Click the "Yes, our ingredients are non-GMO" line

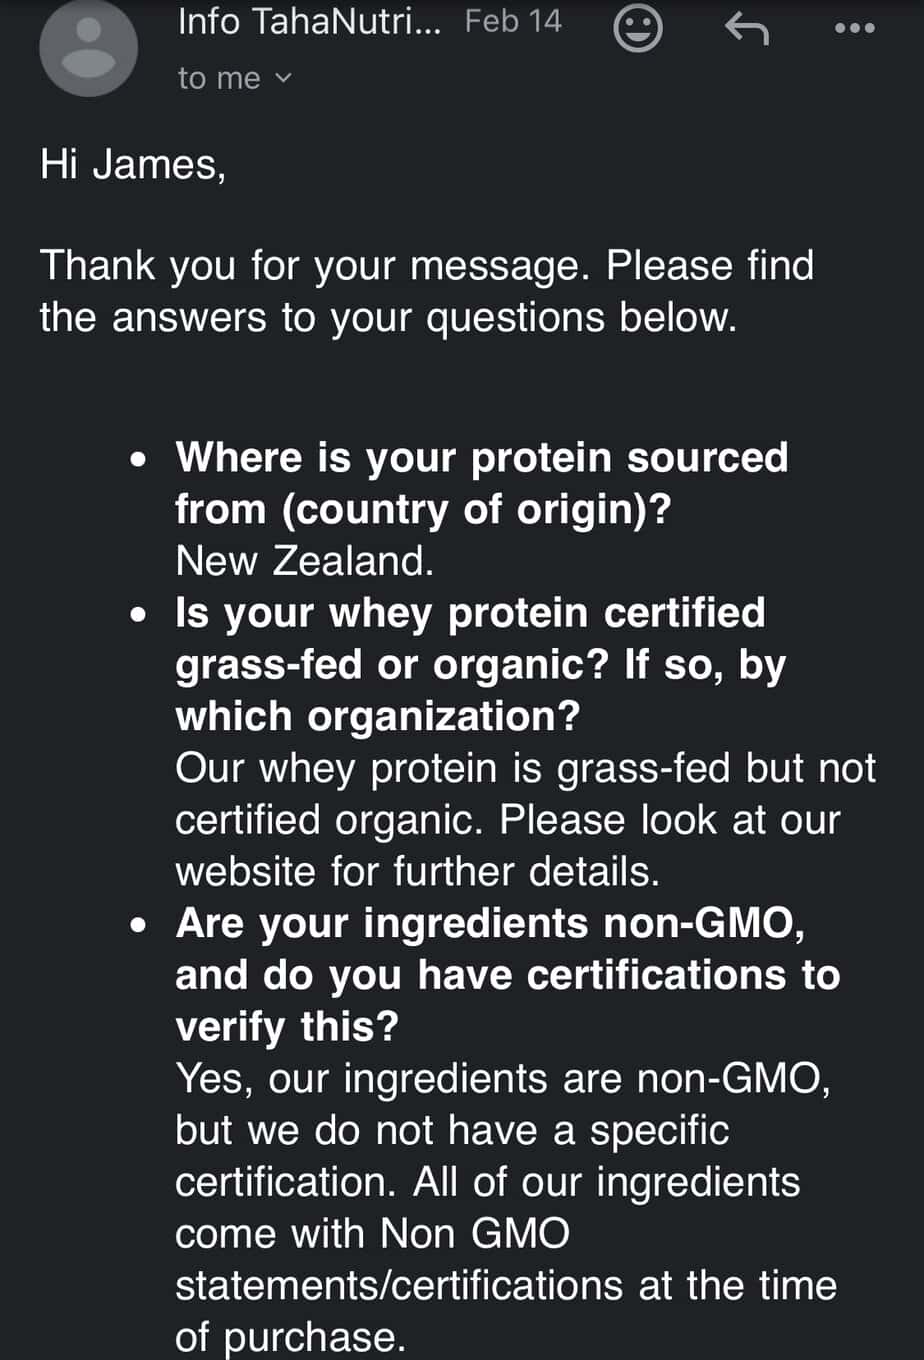[x=502, y=1079]
